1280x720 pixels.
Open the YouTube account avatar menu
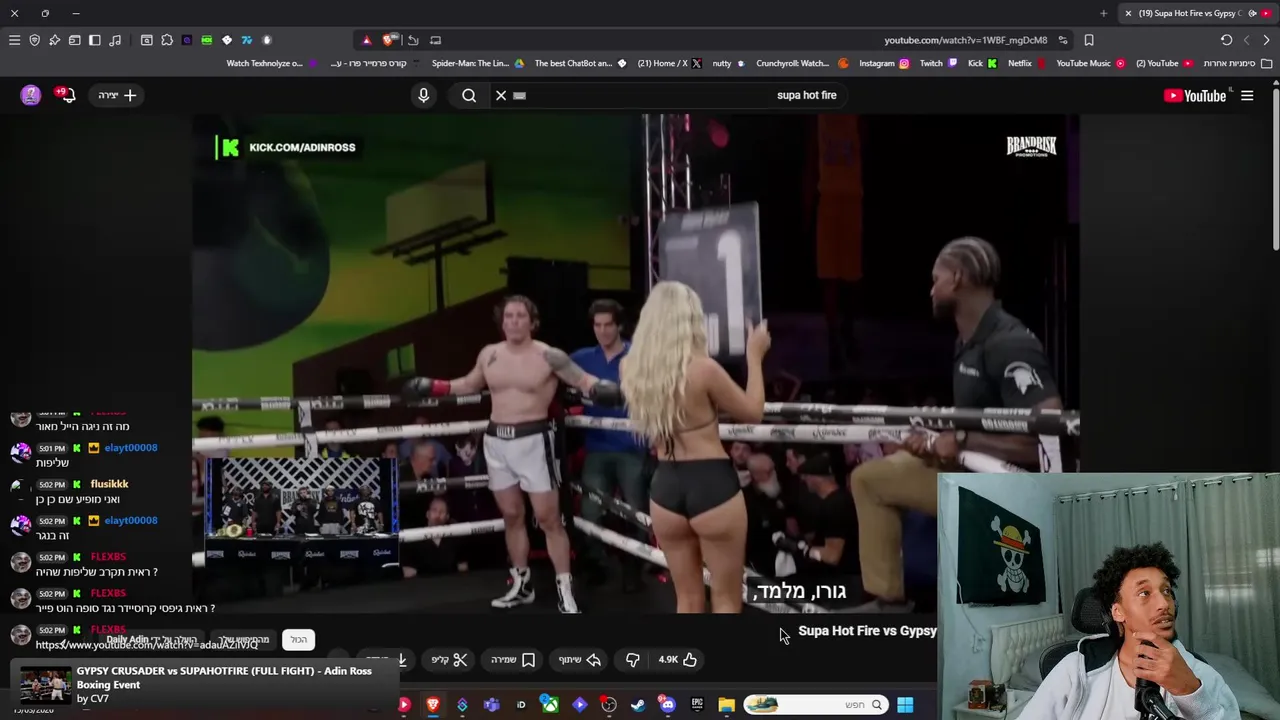coord(31,95)
